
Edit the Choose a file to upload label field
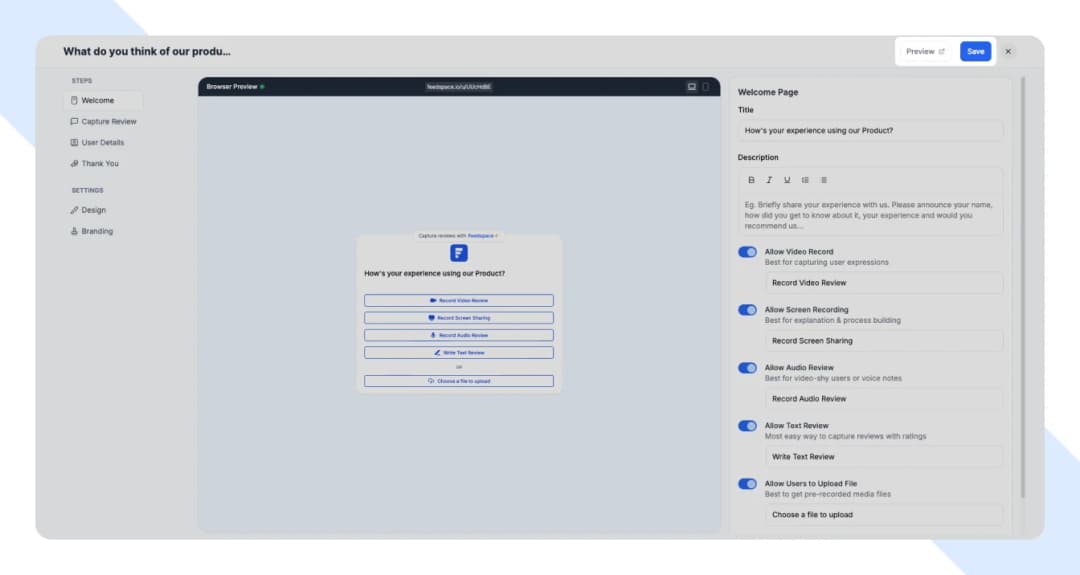[x=884, y=514]
